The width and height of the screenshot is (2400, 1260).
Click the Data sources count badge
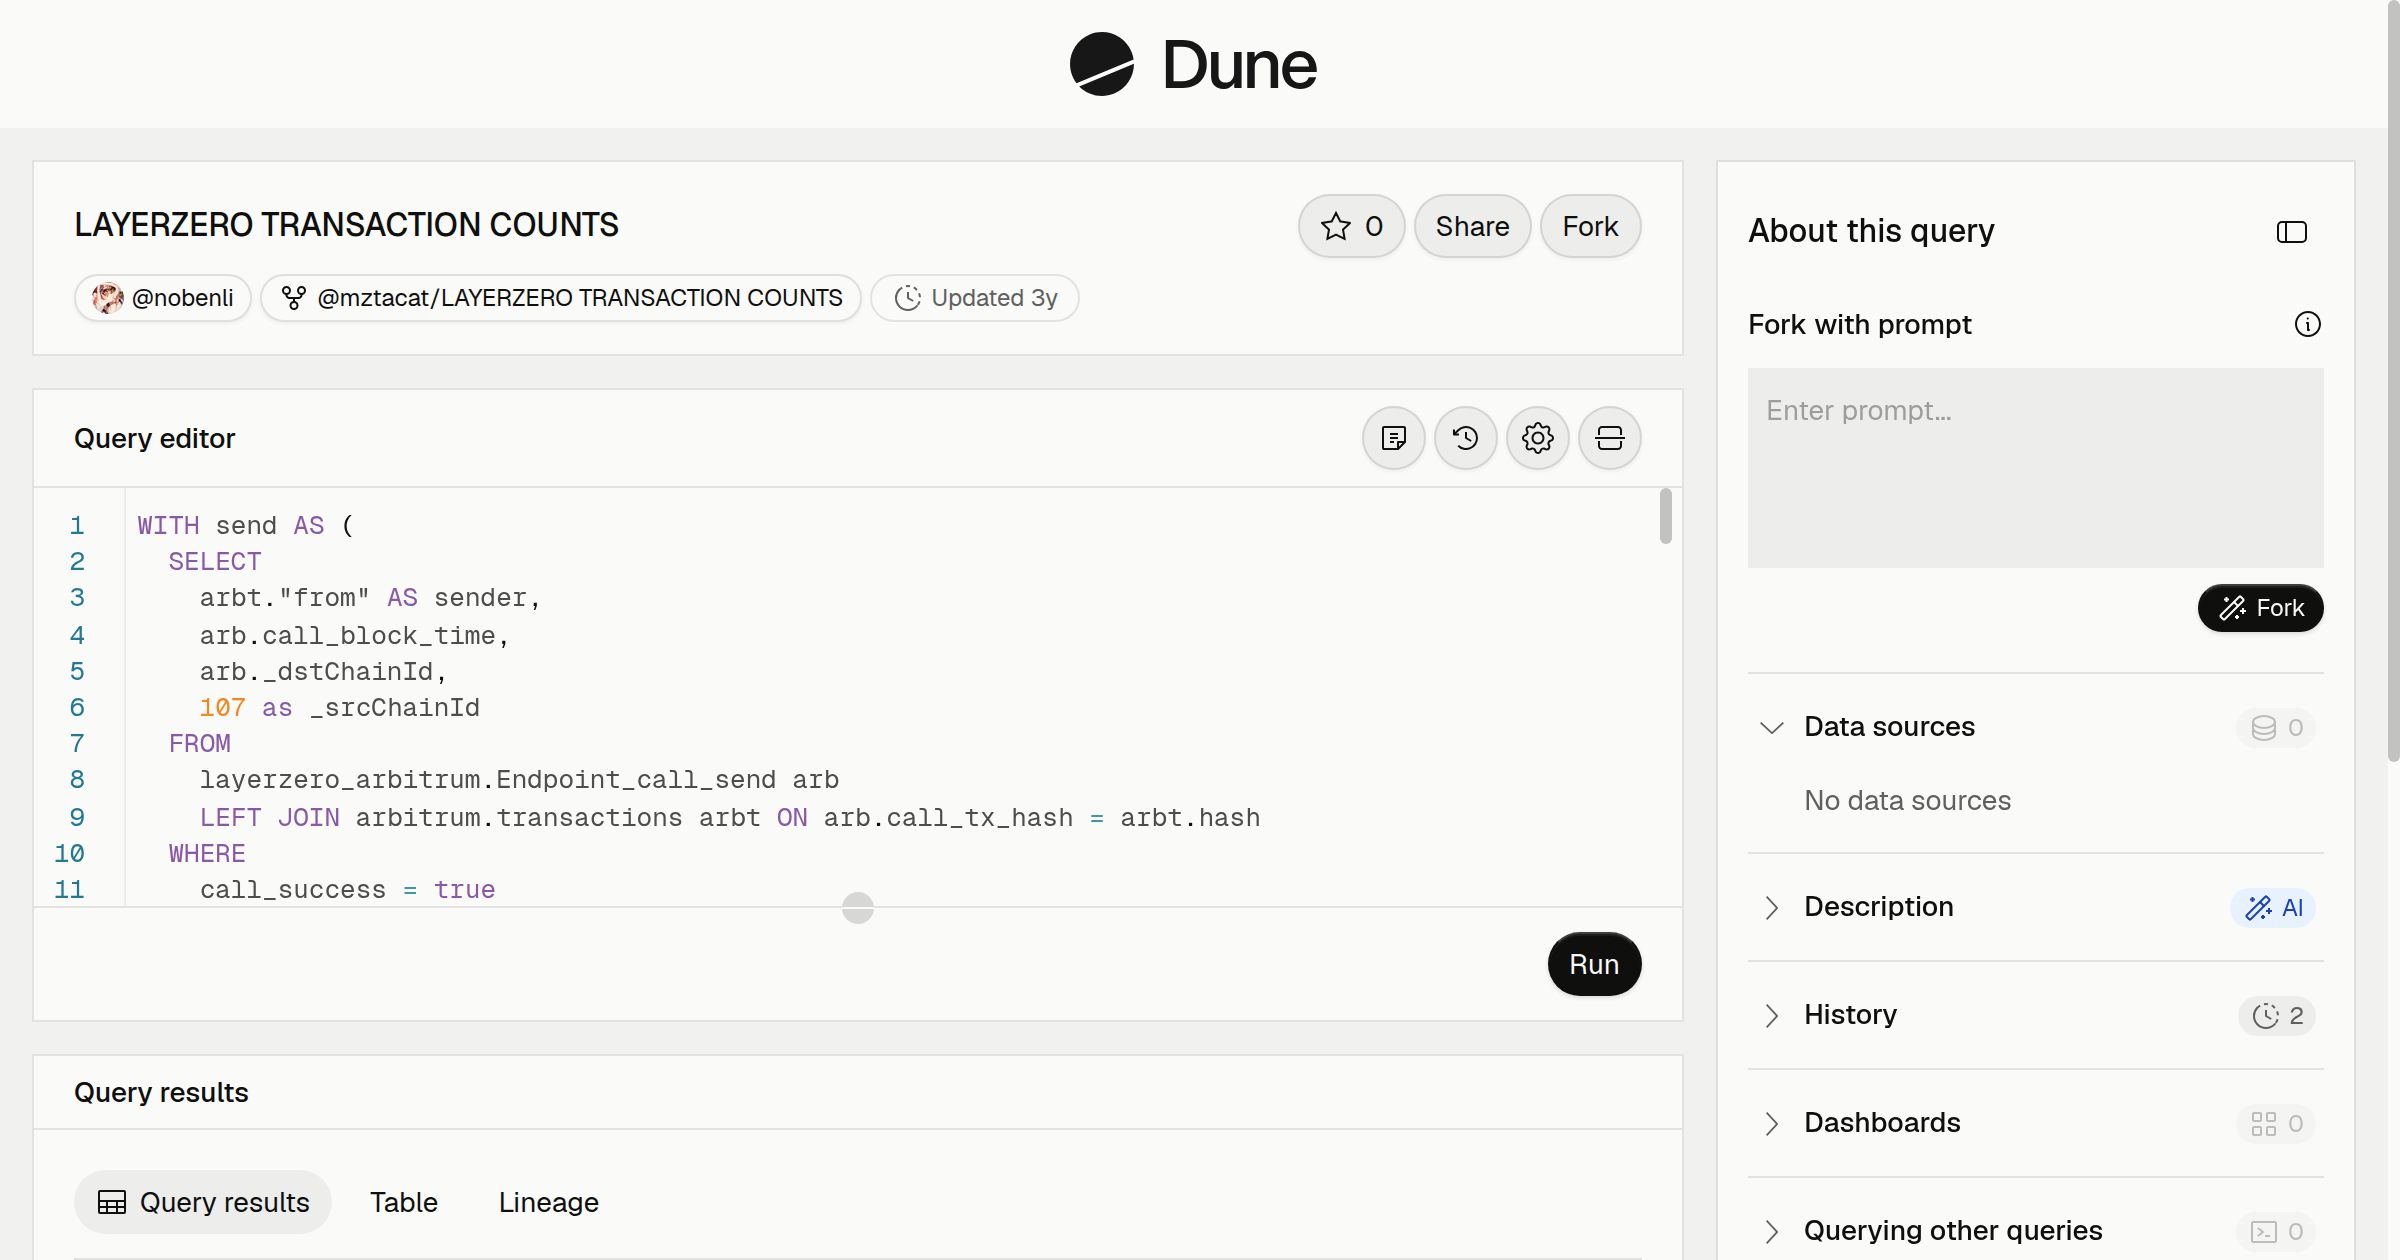(x=2276, y=727)
